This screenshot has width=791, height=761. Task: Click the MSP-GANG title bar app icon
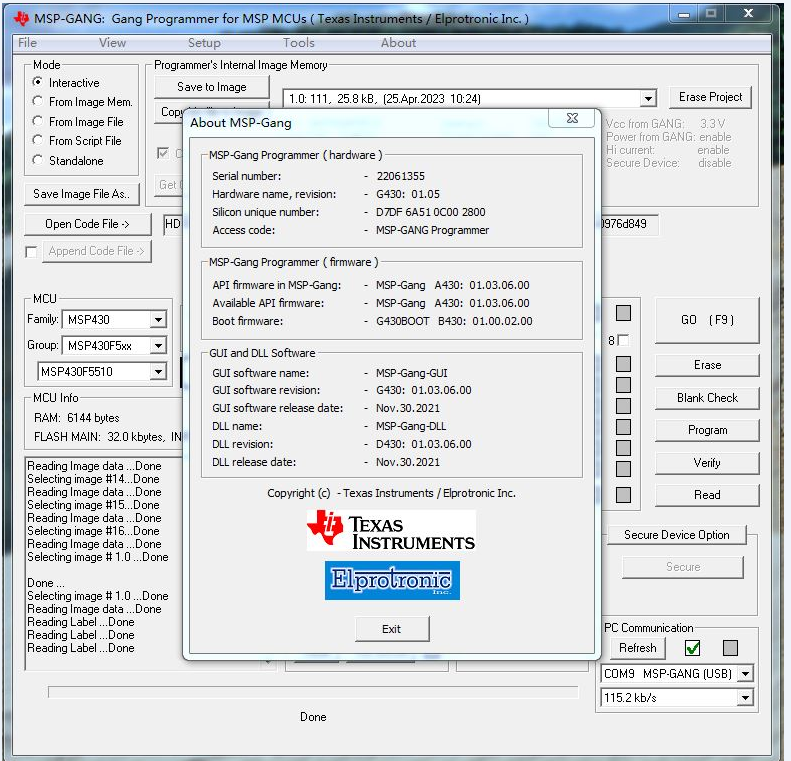tap(22, 19)
